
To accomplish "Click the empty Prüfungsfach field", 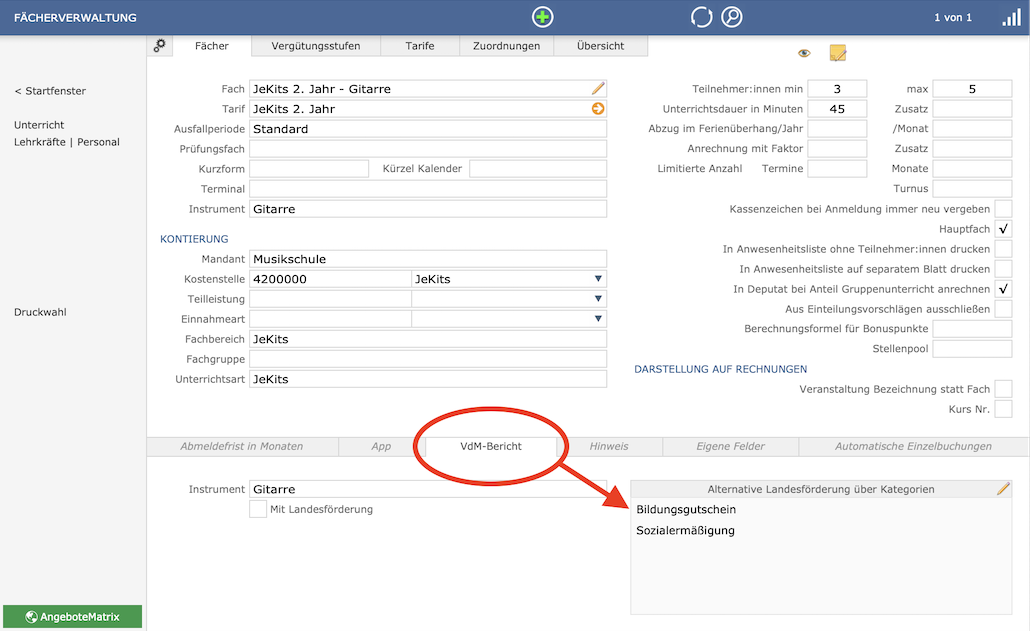I will click(x=428, y=149).
